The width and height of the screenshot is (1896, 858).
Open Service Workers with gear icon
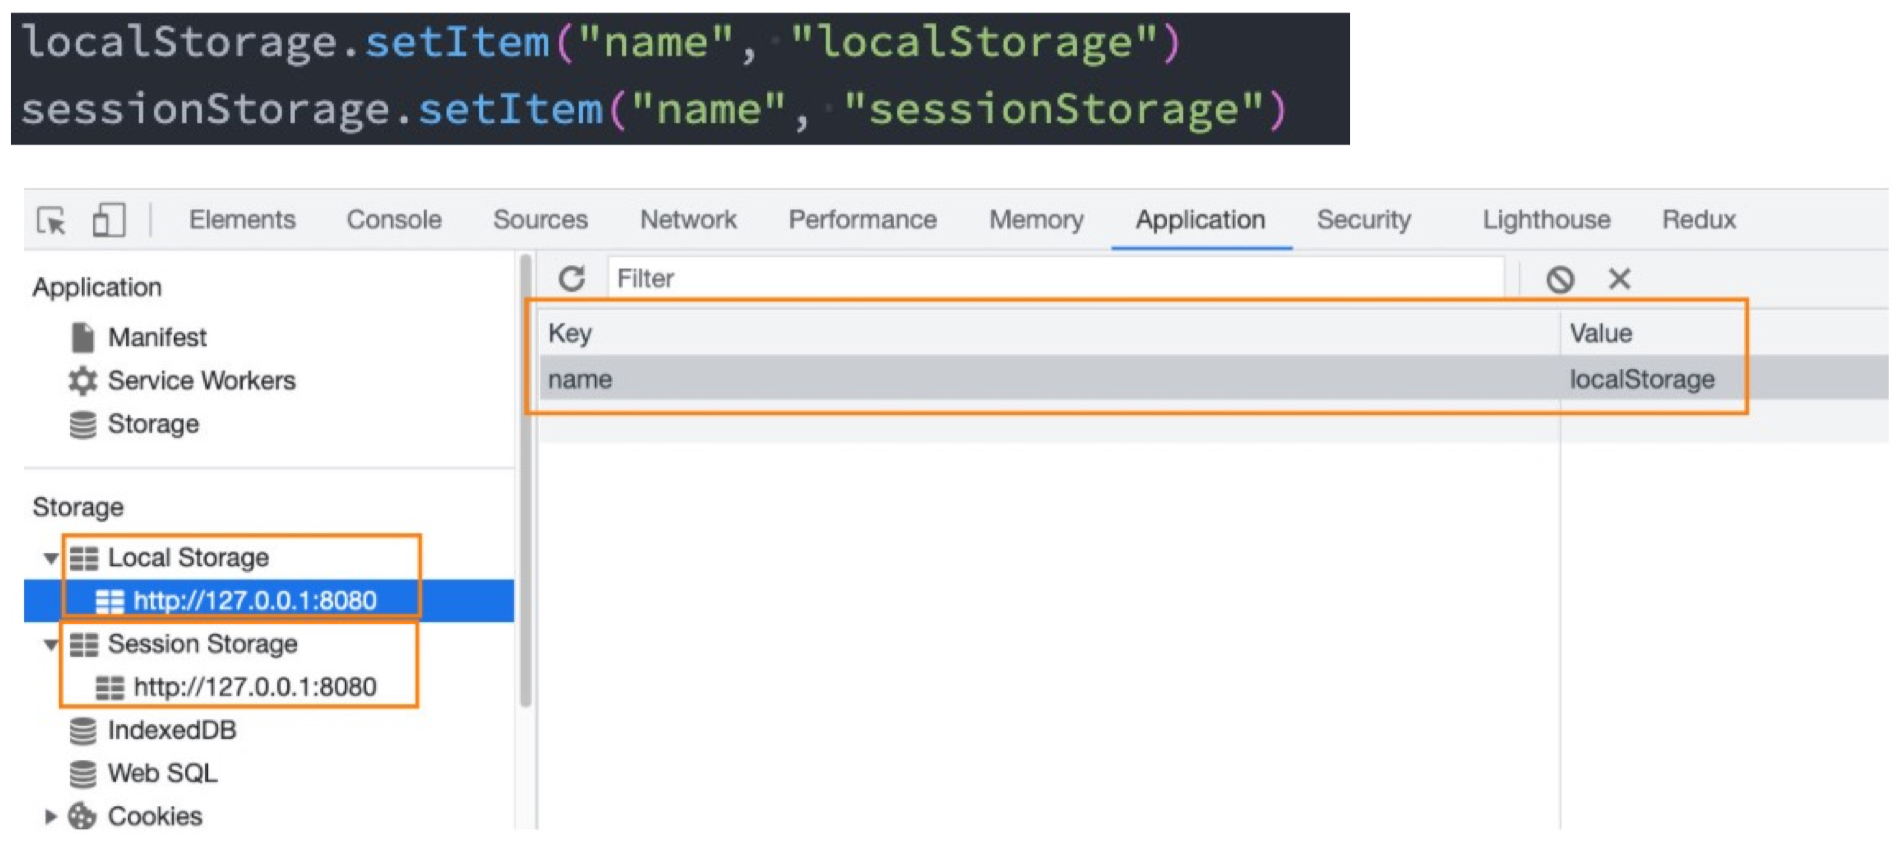pos(200,381)
